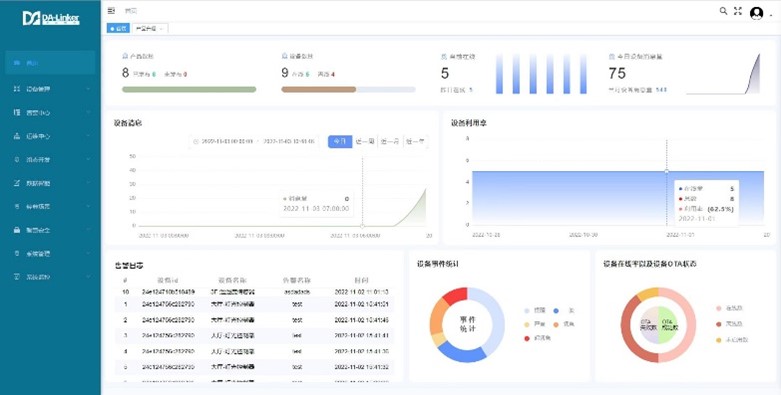Click the clock icon in date range picker
The height and width of the screenshot is (395, 781).
tap(196, 141)
